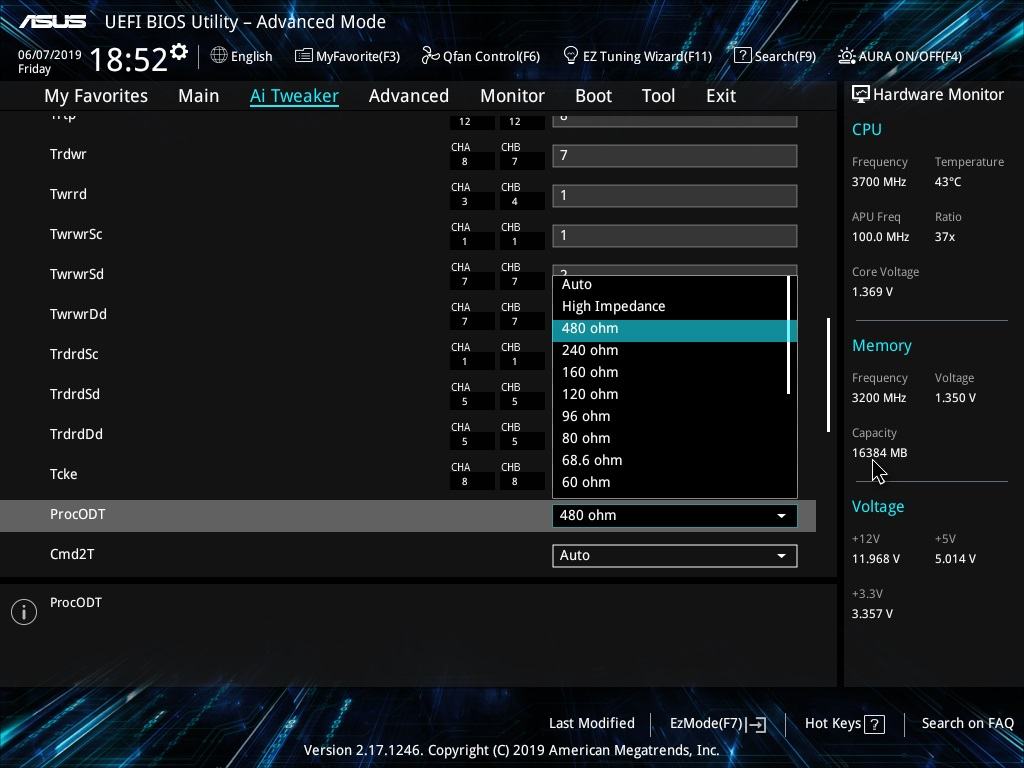Go to the Exit tab
Viewport: 1024px width, 768px height.
721,96
